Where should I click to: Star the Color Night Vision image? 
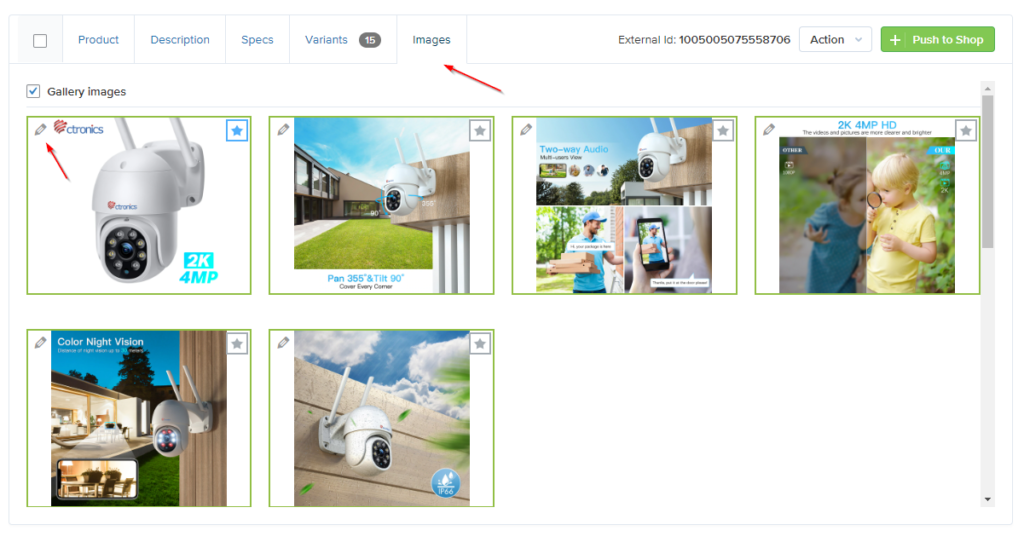[x=237, y=344]
